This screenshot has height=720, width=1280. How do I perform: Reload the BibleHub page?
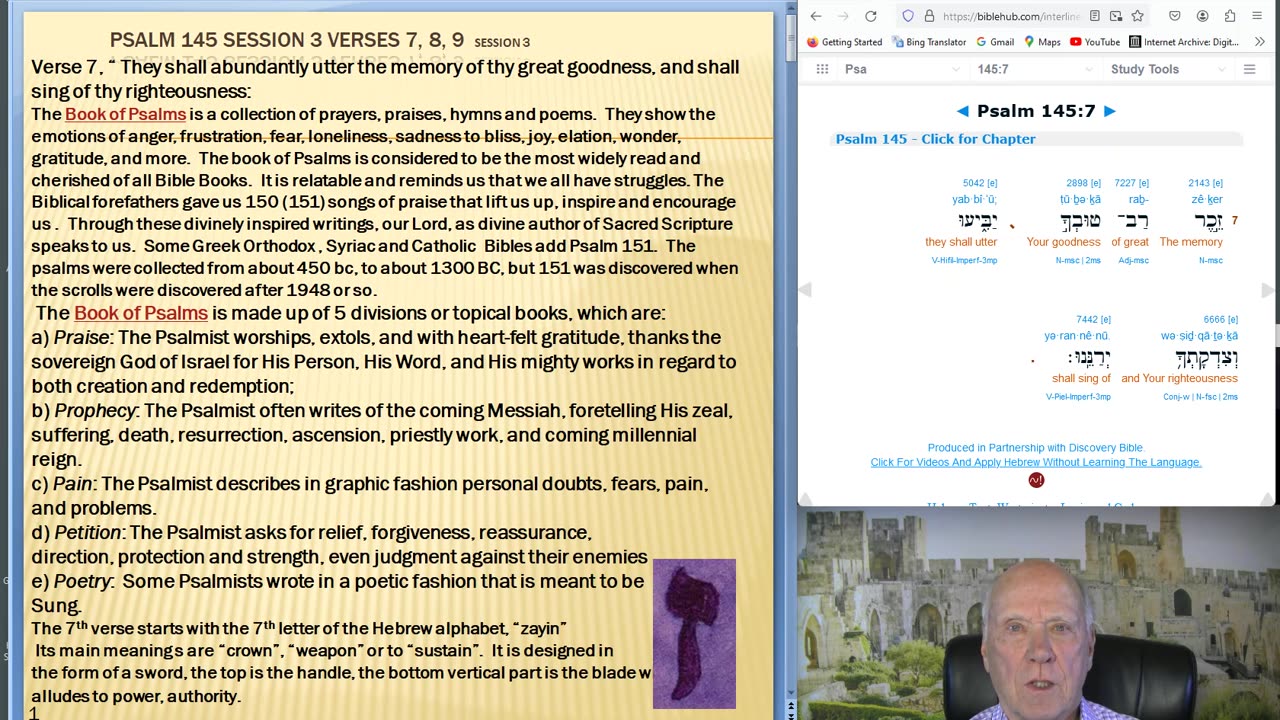(x=871, y=16)
